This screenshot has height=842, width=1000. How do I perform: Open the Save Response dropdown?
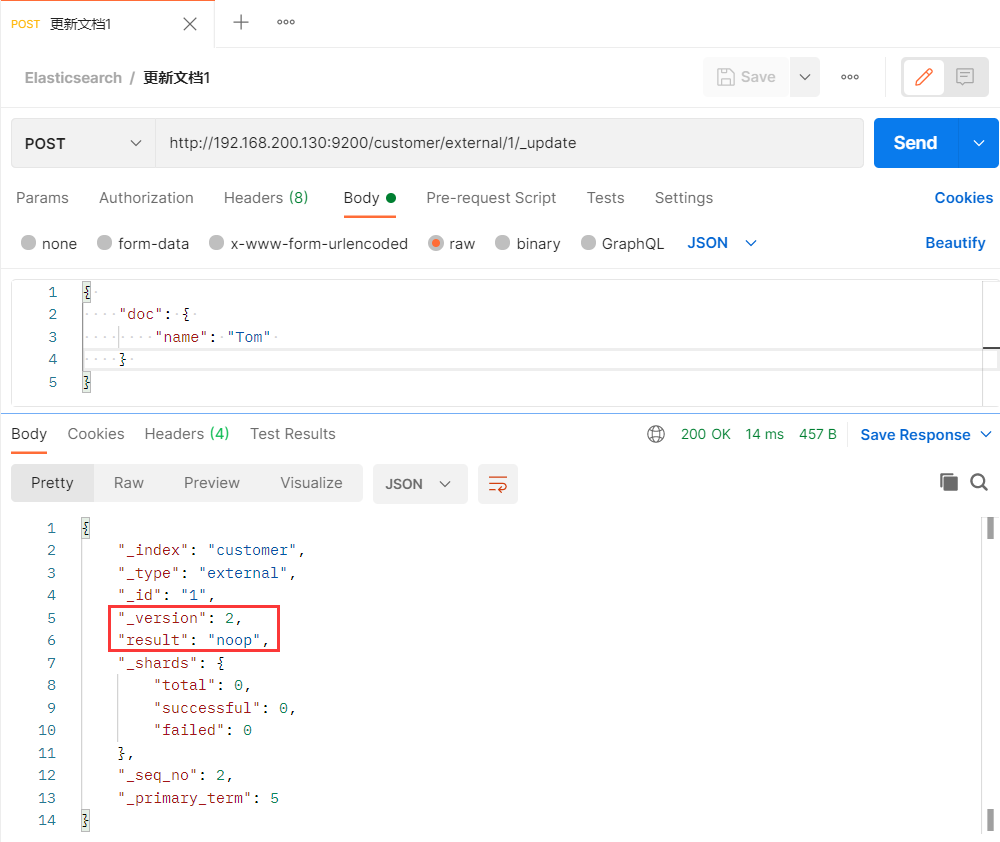pyautogui.click(x=925, y=435)
